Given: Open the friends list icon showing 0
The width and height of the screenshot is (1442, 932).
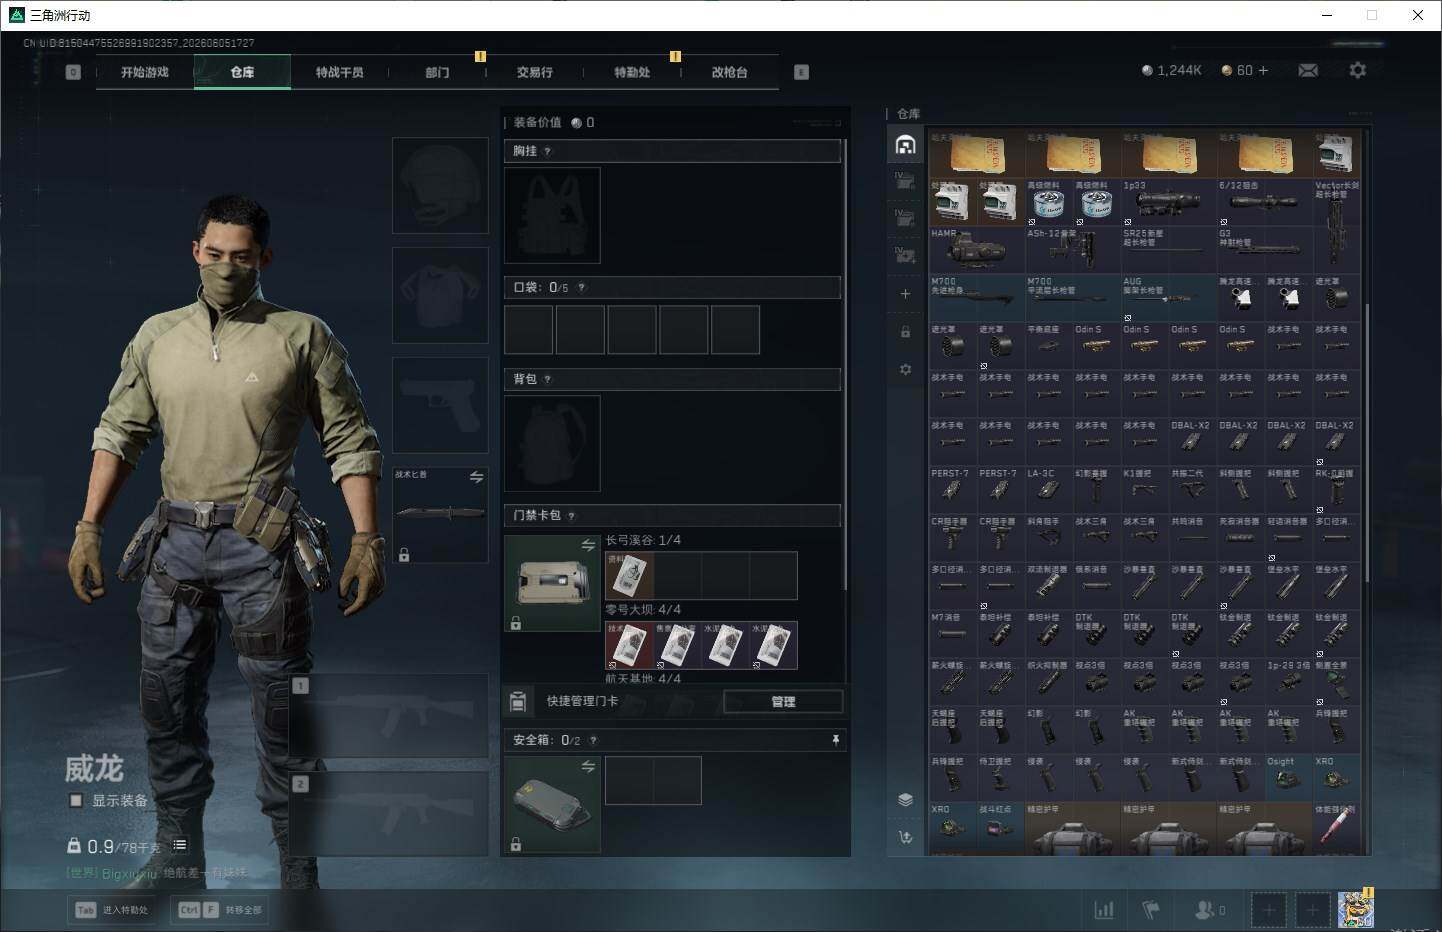Looking at the screenshot, I should tap(1209, 910).
